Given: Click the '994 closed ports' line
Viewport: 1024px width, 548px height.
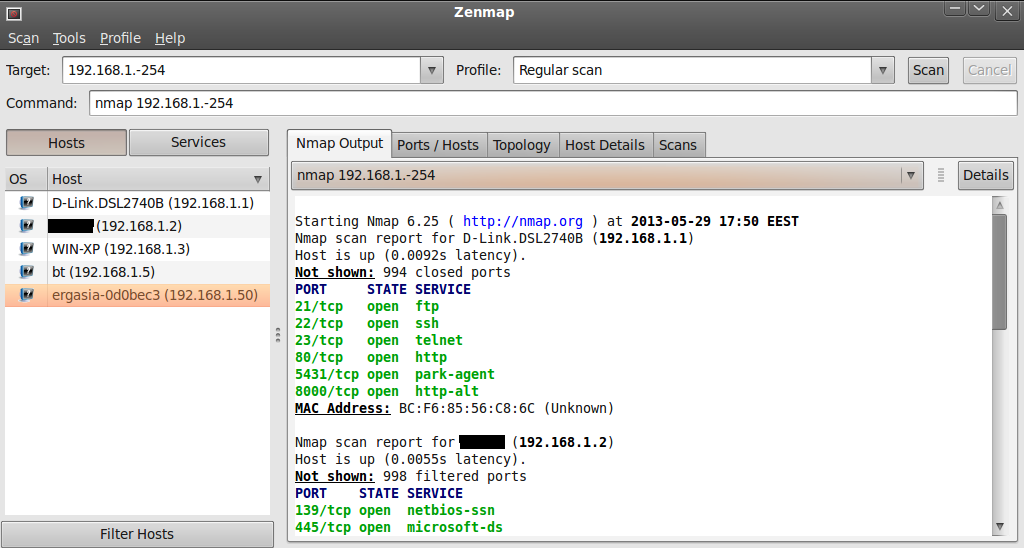Looking at the screenshot, I should 403,272.
